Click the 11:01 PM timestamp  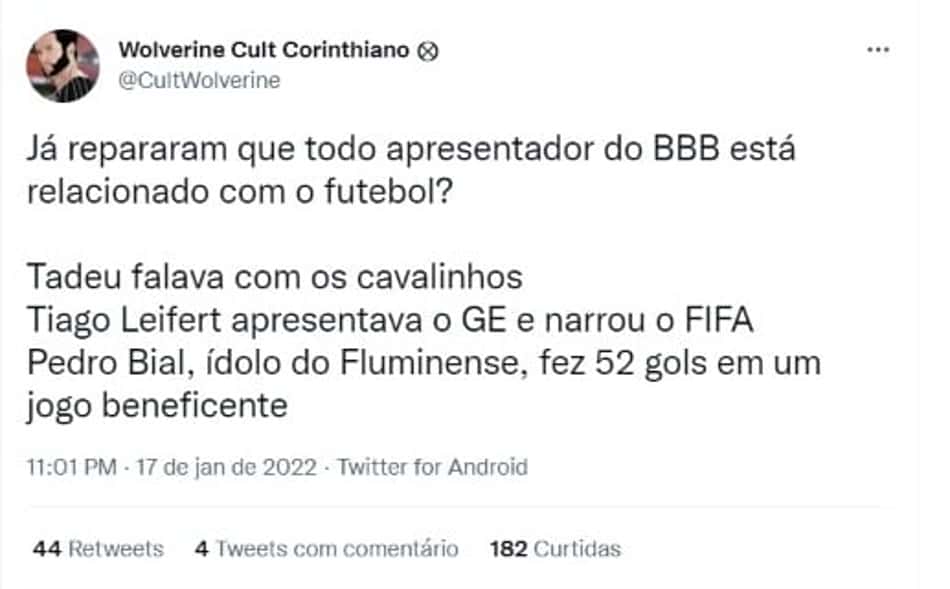click(x=71, y=467)
